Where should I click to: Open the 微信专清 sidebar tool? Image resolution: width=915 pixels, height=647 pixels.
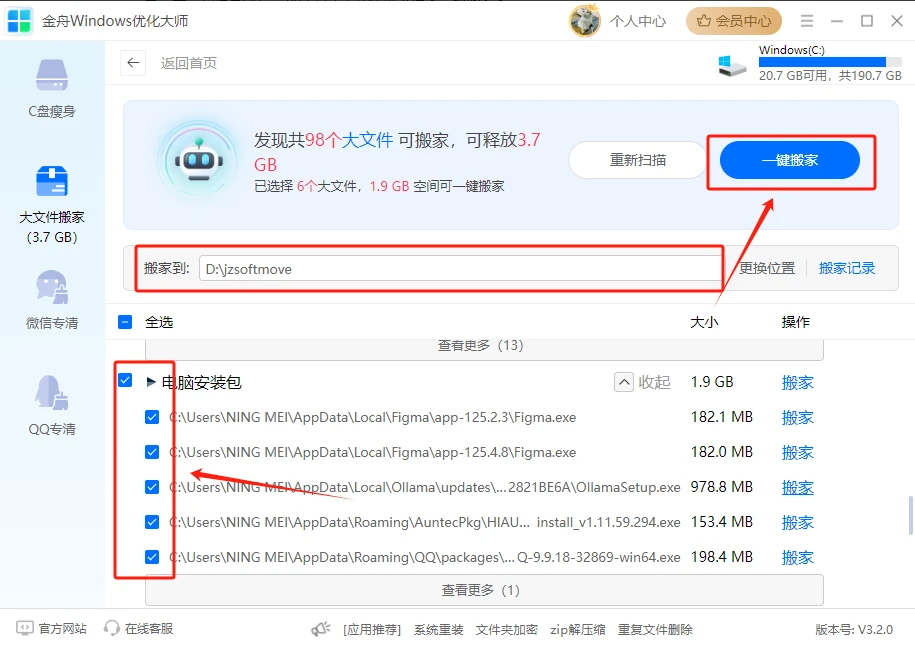pyautogui.click(x=52, y=299)
